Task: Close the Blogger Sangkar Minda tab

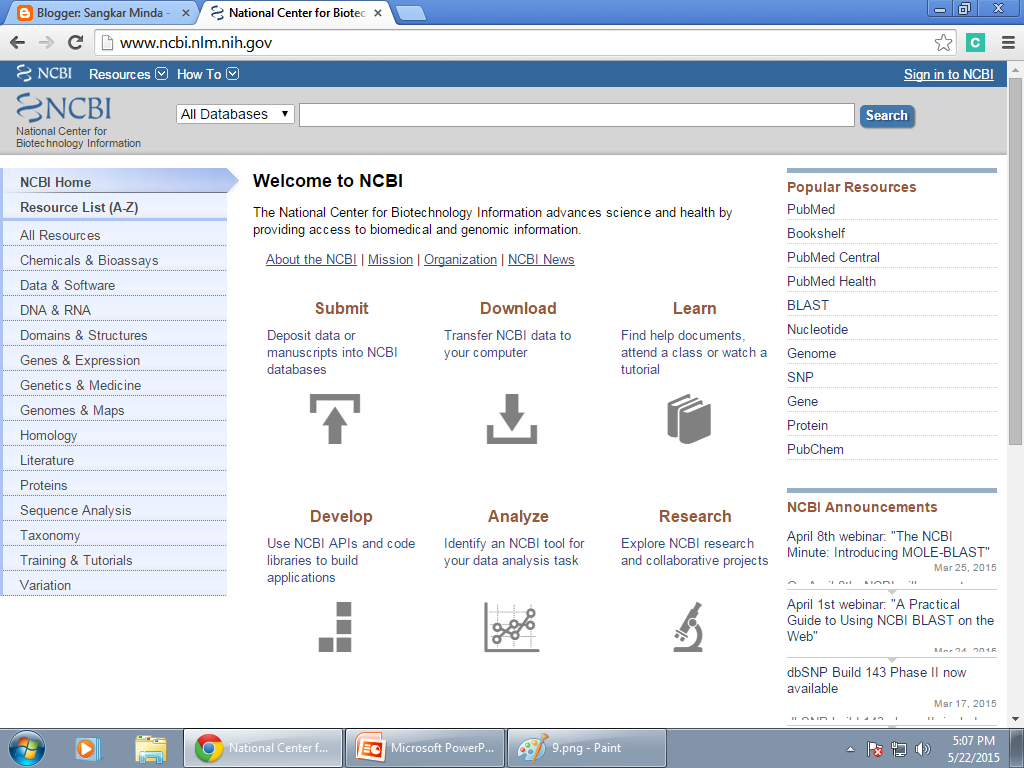Action: tap(185, 13)
